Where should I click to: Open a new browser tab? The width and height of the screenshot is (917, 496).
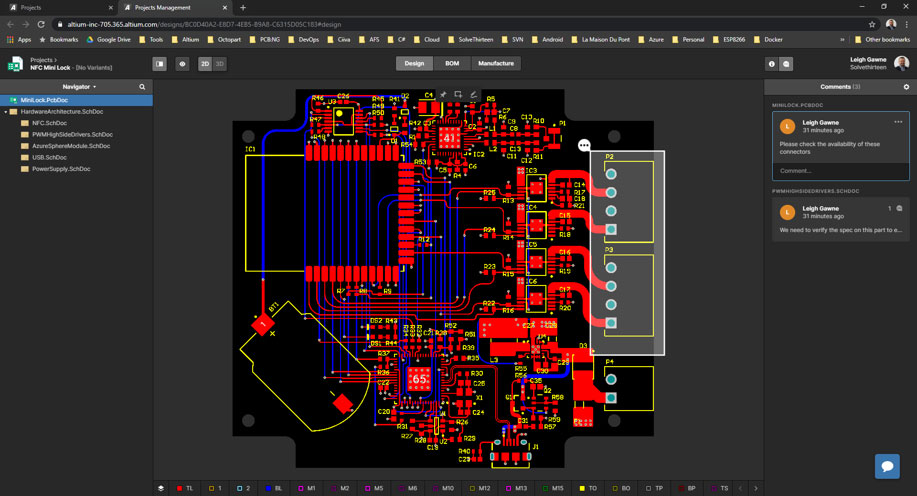coord(243,8)
